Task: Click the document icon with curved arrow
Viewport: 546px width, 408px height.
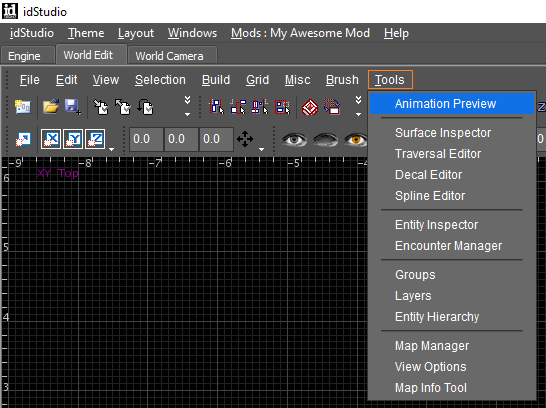Action: point(145,107)
